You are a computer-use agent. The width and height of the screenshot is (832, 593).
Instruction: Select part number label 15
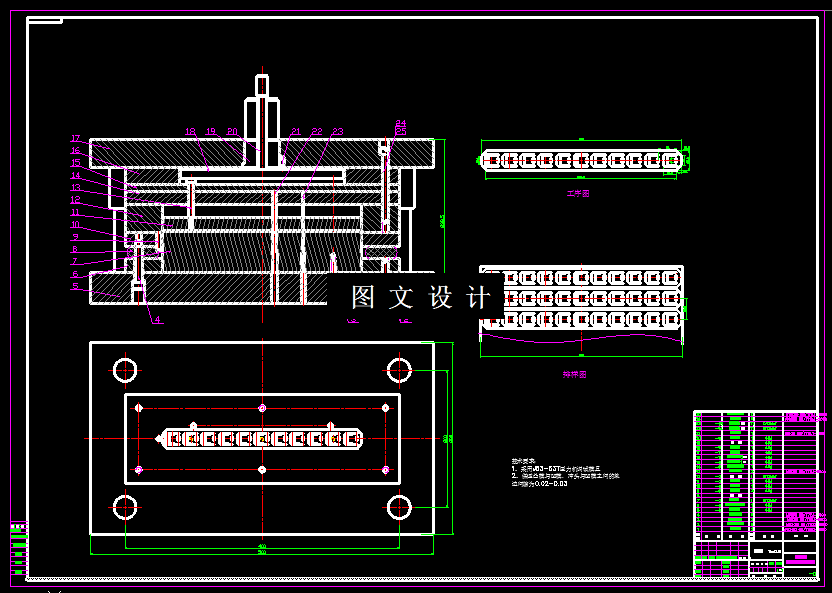click(75, 163)
